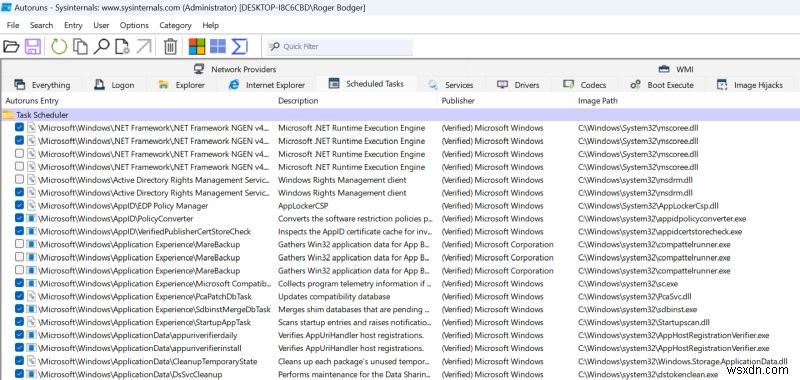800x380 pixels.
Task: Sort by the Autoruns Entry column header
Action: click(x=138, y=100)
